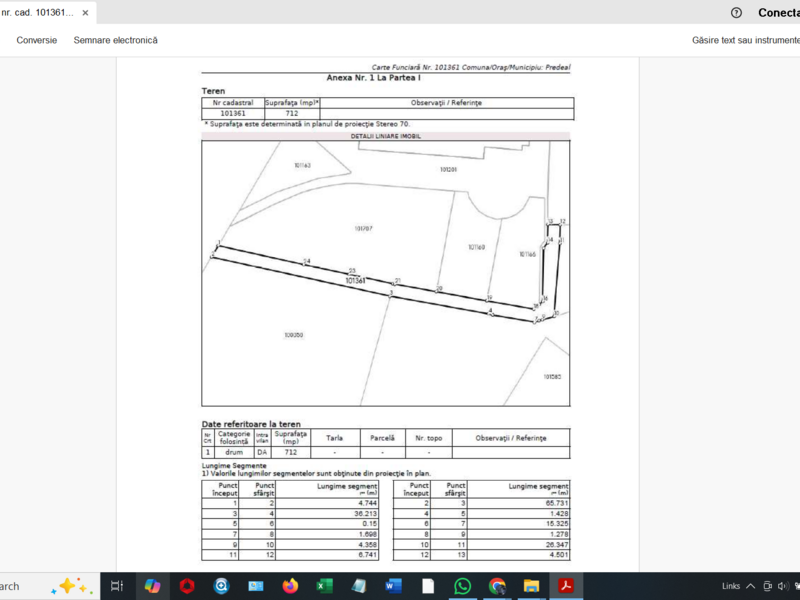
Task: Click the Găsire text sau instrumente search field
Action: coord(745,40)
